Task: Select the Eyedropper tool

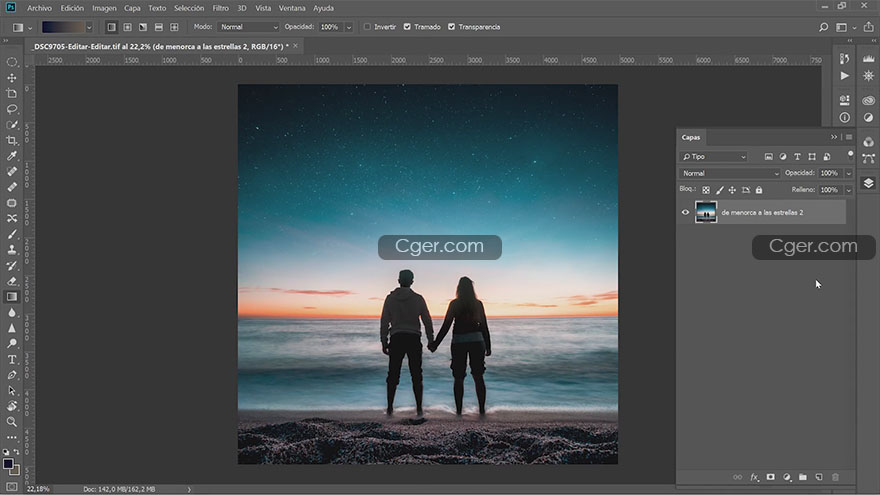Action: click(12, 156)
